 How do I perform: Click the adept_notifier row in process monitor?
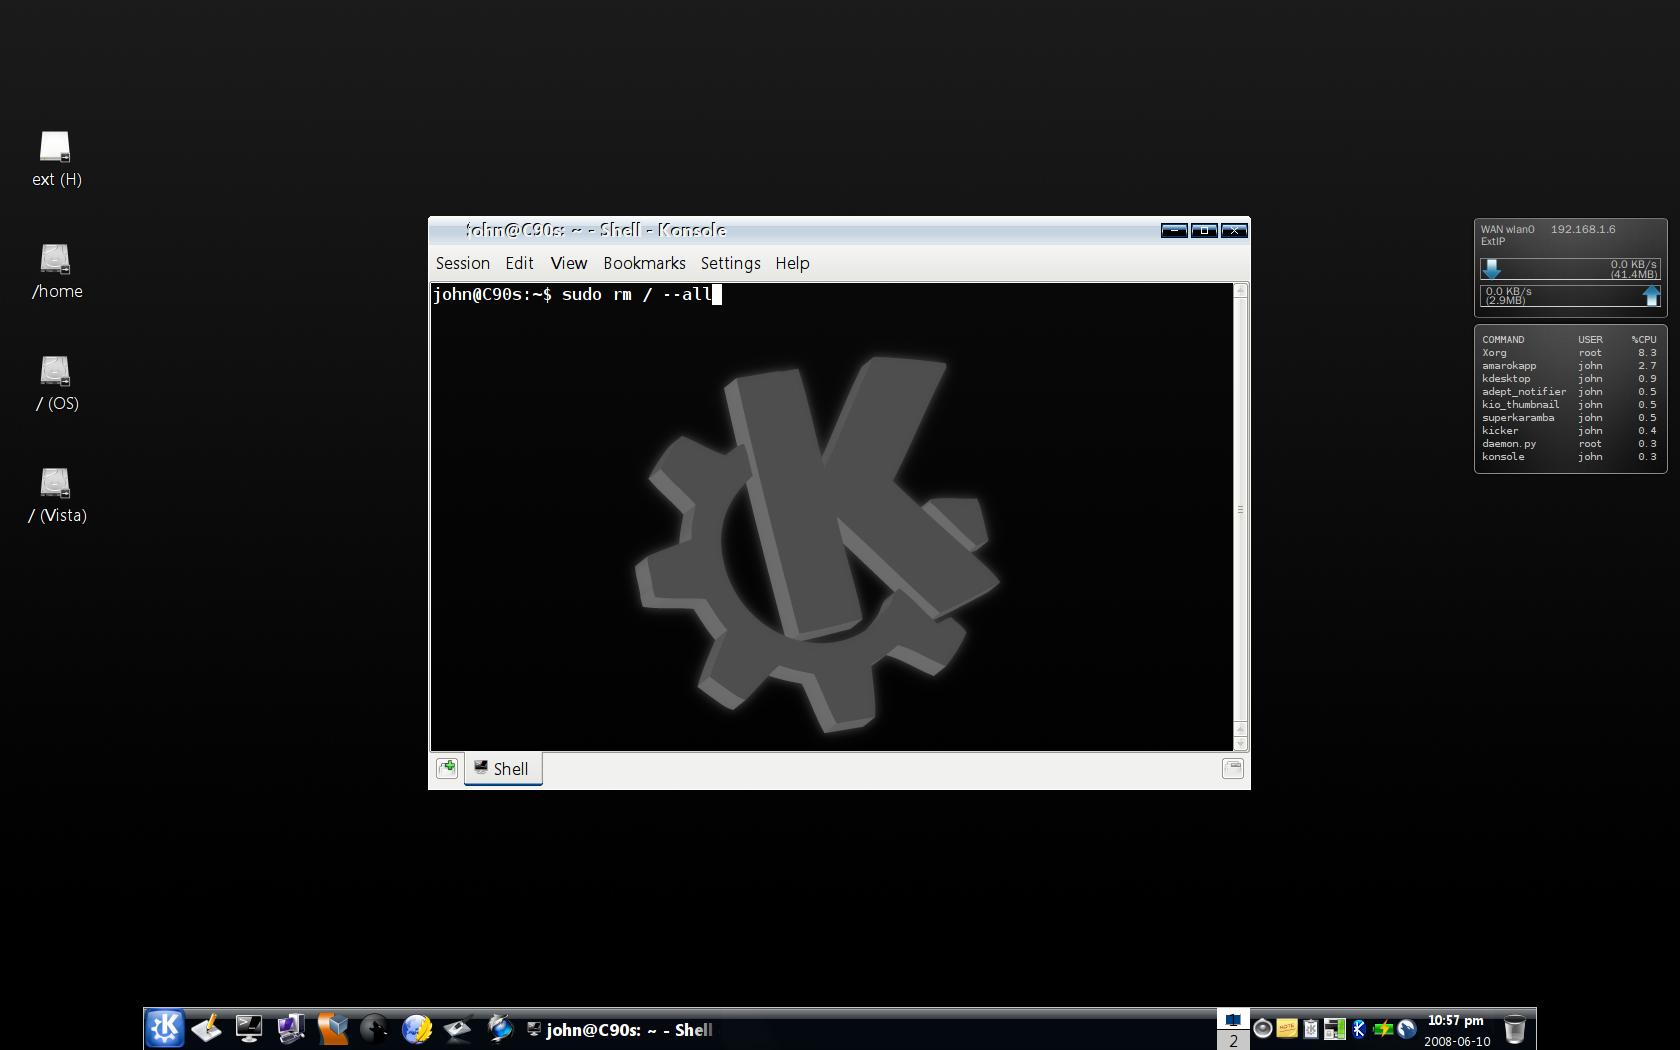point(1569,392)
